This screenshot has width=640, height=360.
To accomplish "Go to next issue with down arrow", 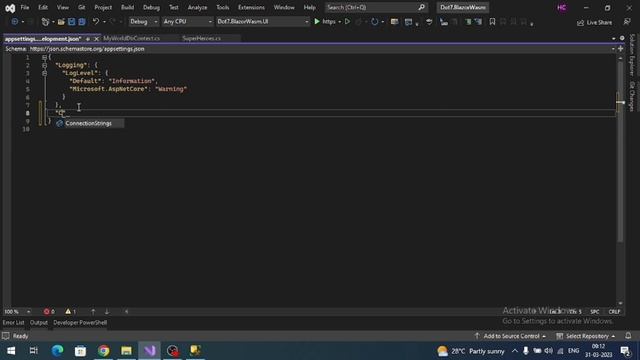I will tap(107, 311).
